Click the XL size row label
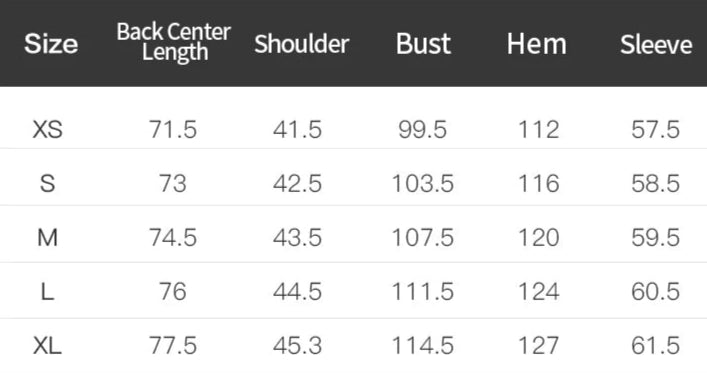Screen dimensions: 707x373 (x=47, y=346)
